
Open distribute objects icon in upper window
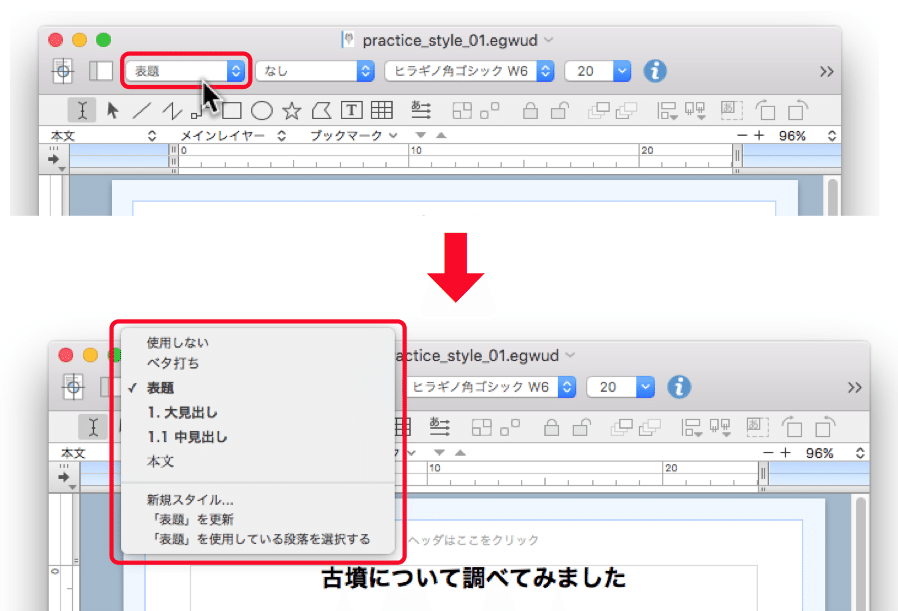point(695,111)
